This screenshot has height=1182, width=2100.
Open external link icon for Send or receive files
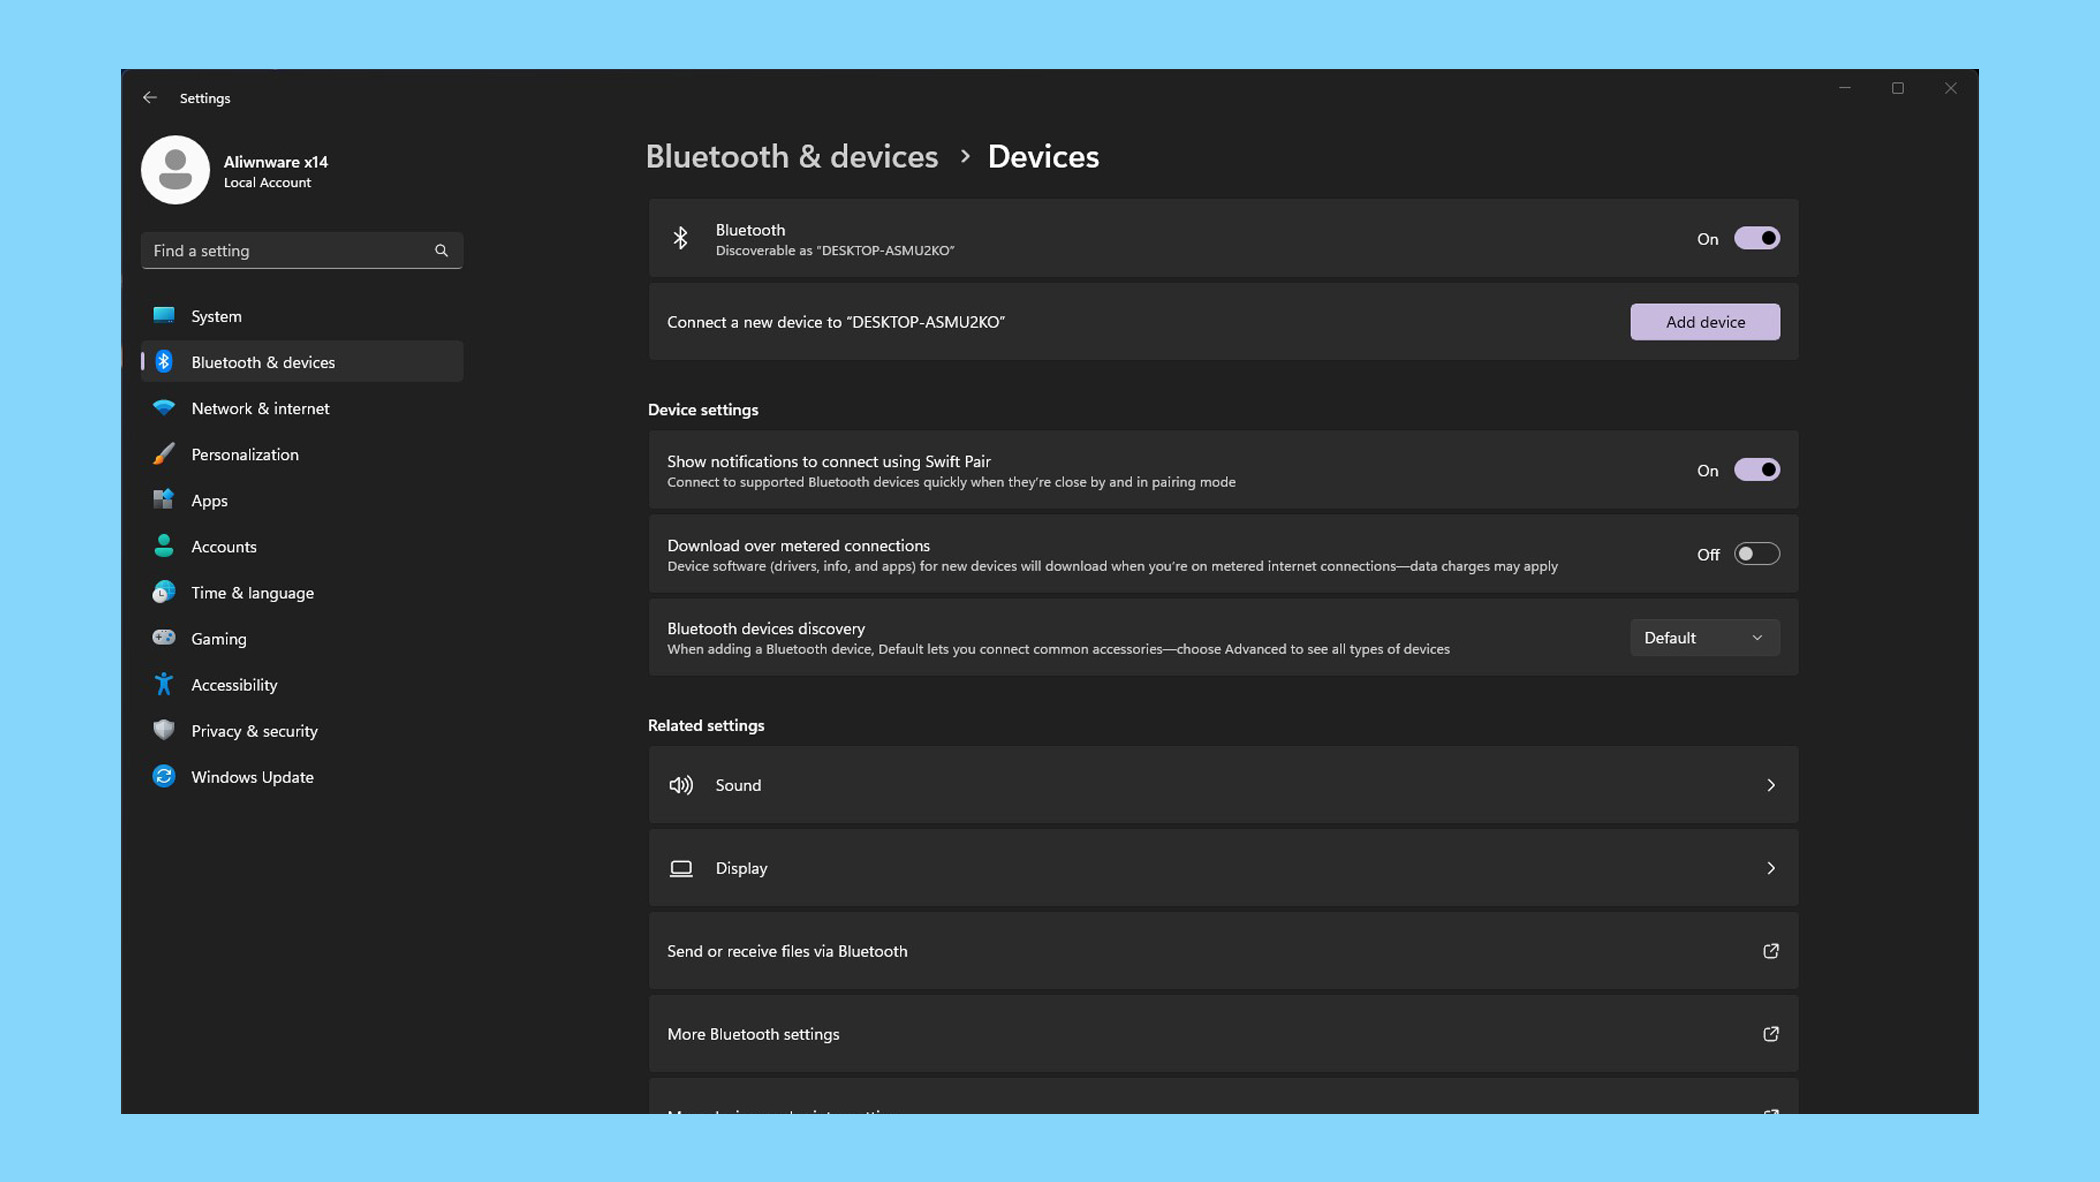pyautogui.click(x=1770, y=951)
